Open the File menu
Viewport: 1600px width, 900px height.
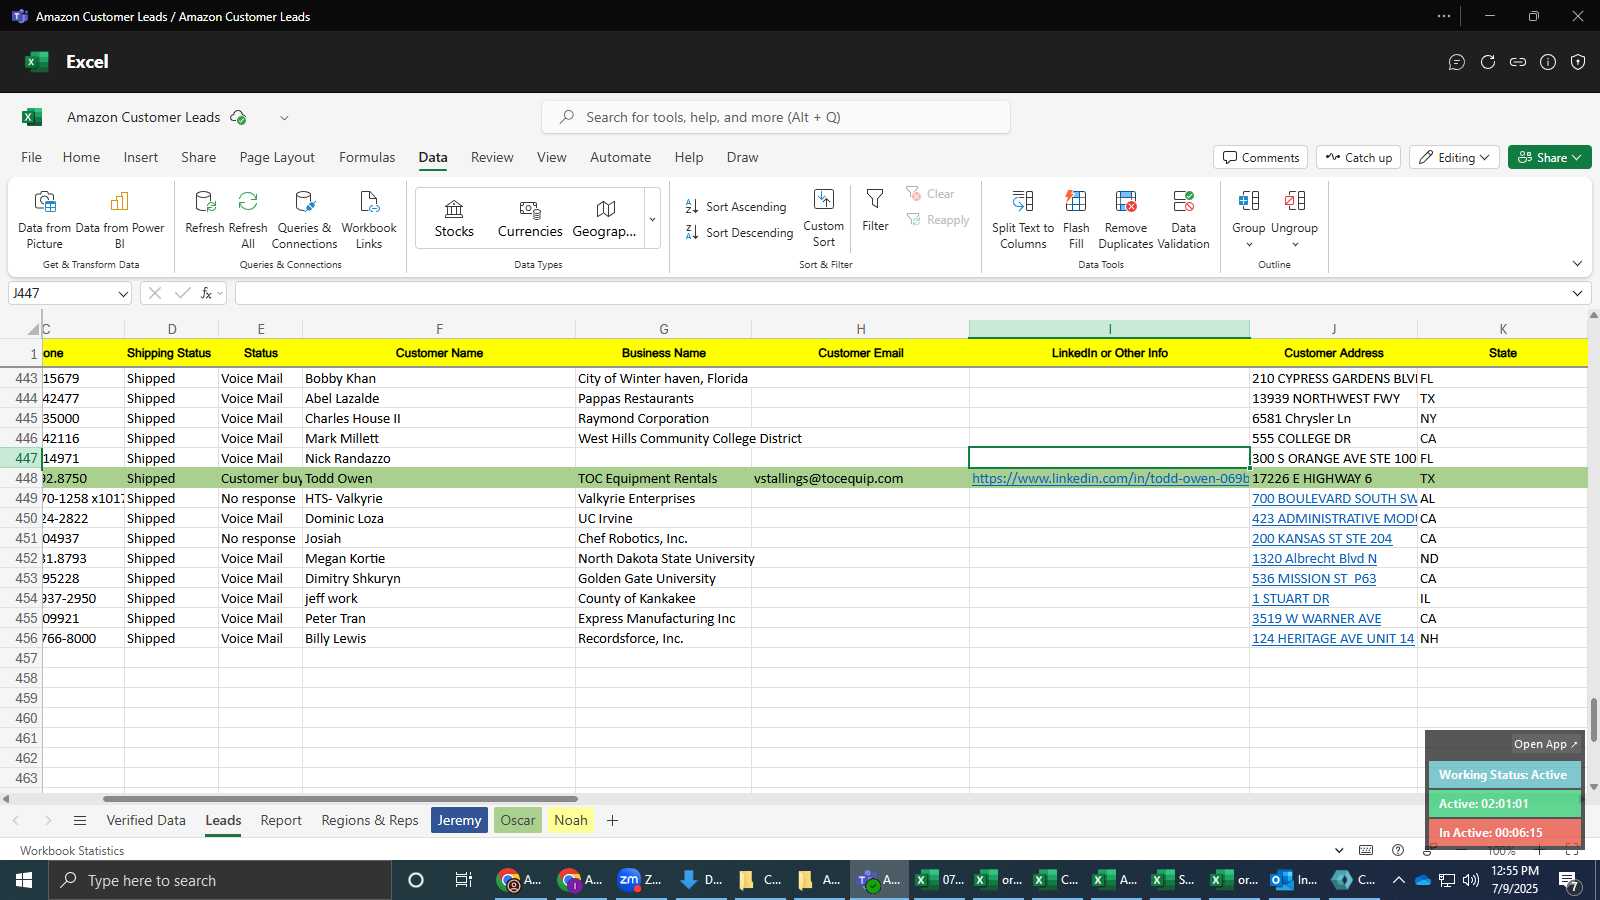32,158
